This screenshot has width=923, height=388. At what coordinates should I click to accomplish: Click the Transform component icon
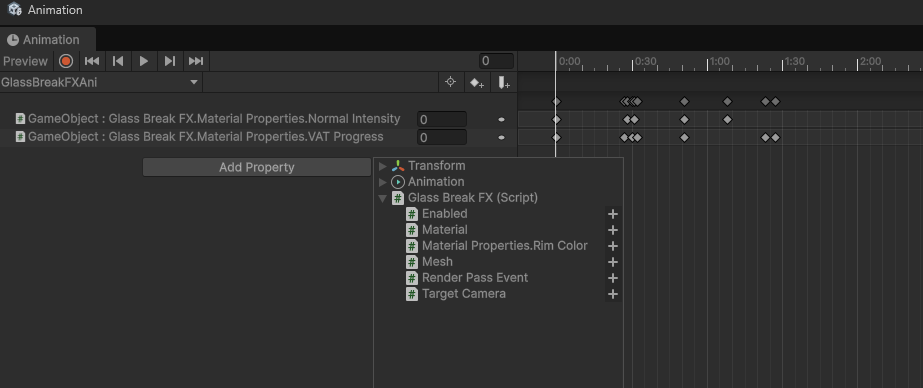[398, 166]
